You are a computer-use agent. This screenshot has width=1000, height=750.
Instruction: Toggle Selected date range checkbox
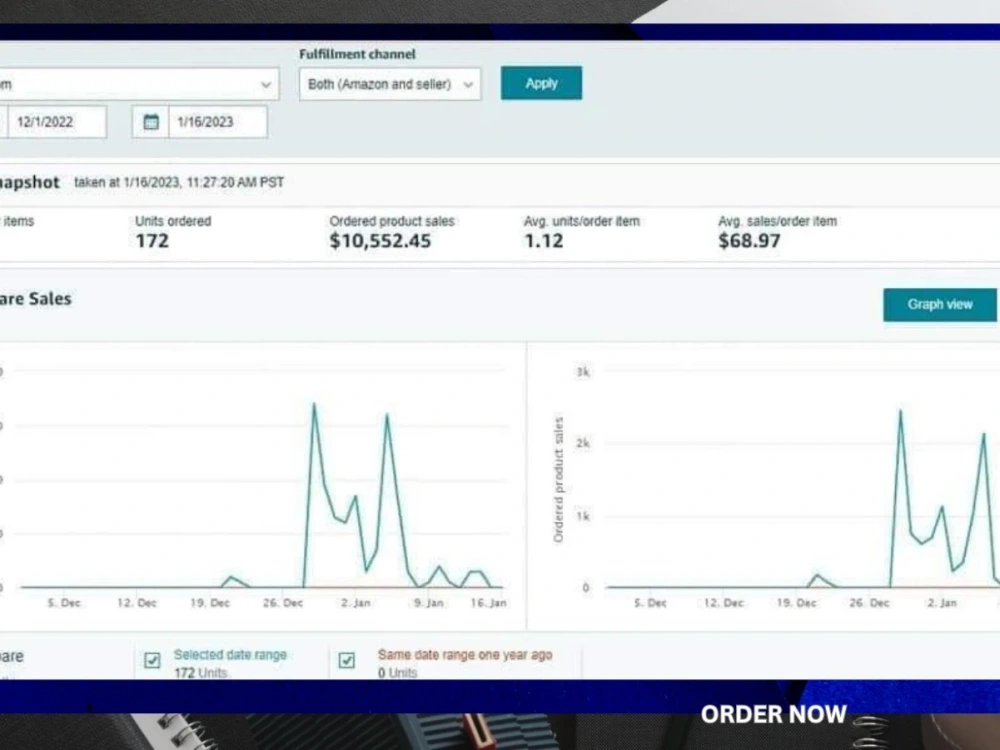click(152, 660)
